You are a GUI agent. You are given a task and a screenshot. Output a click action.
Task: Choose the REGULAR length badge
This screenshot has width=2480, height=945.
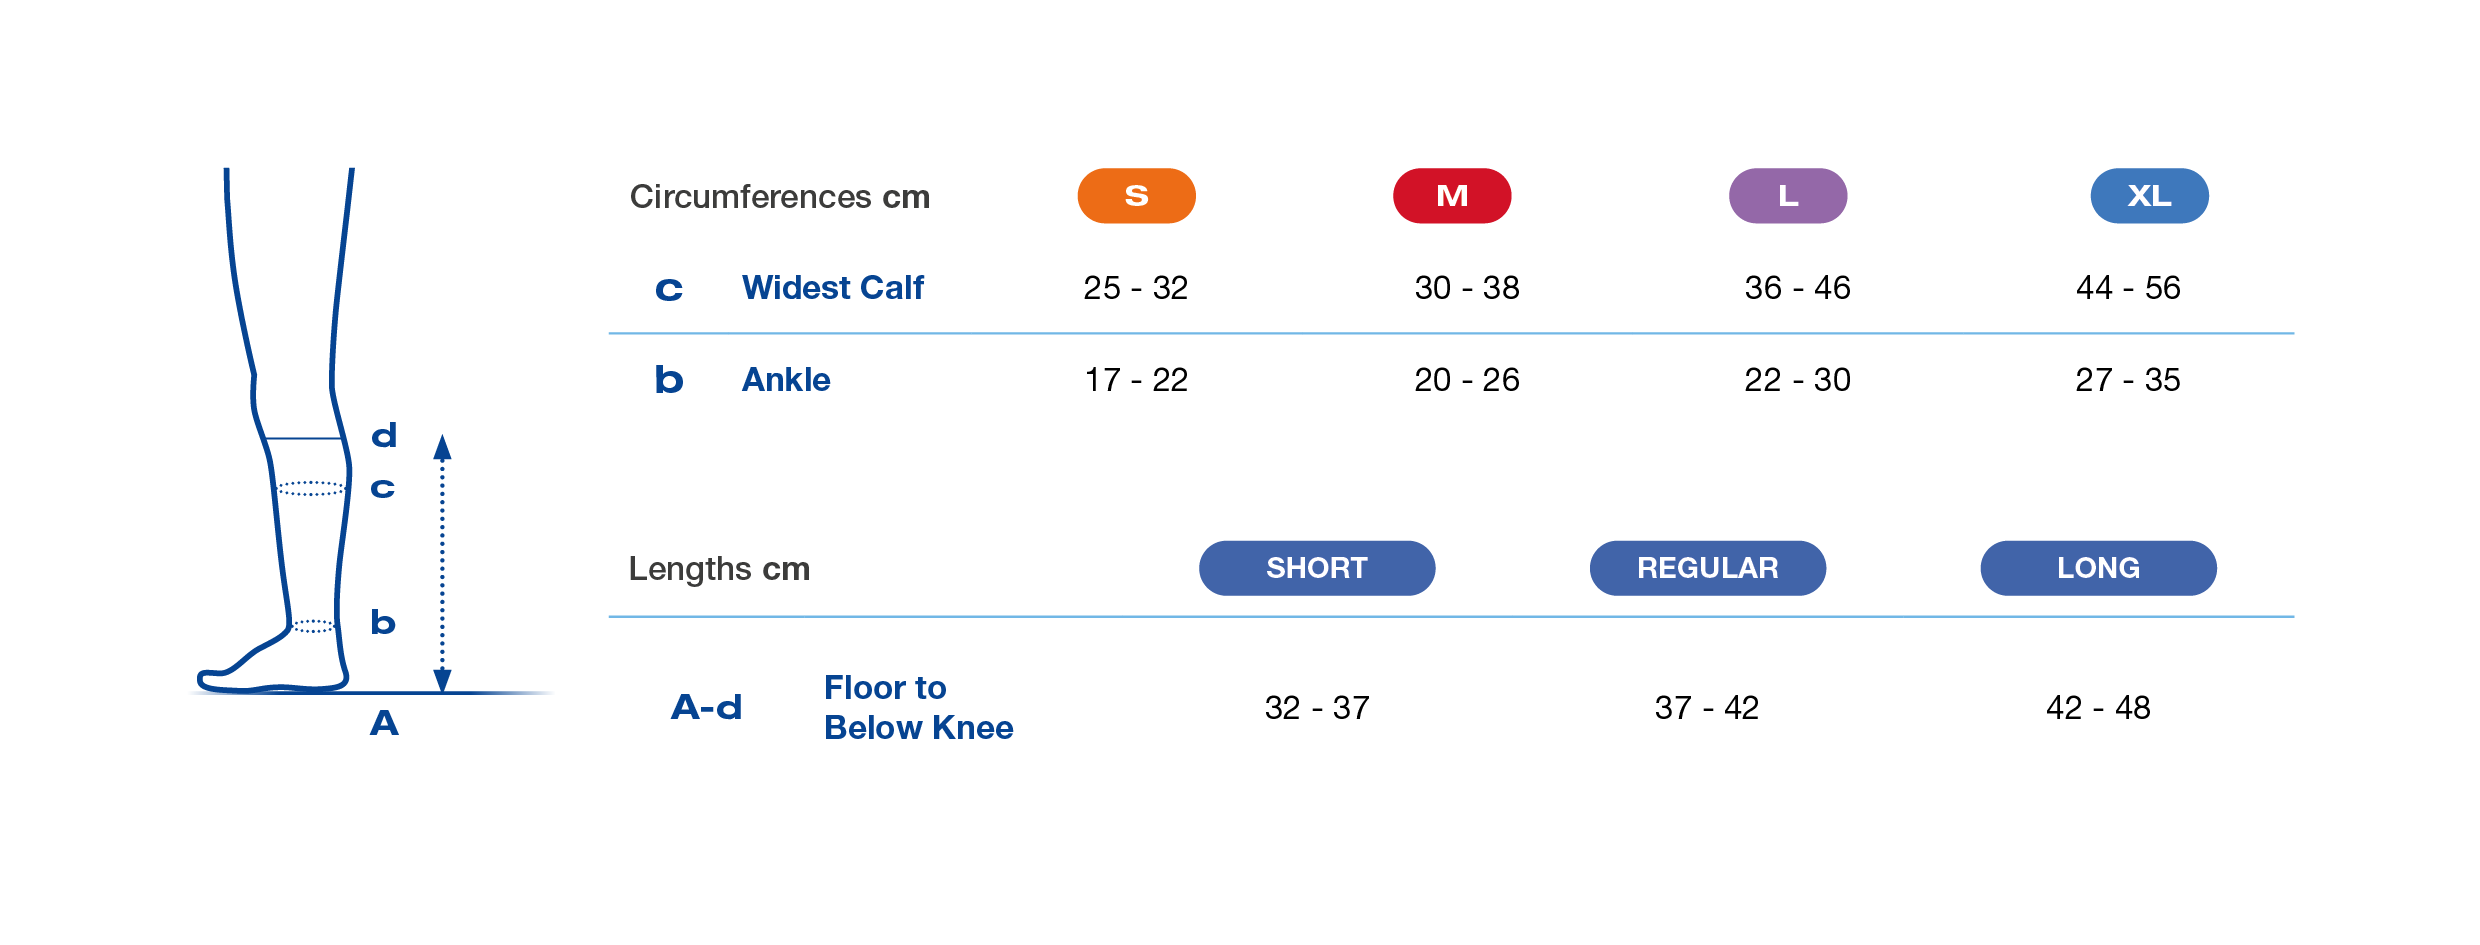click(1707, 568)
